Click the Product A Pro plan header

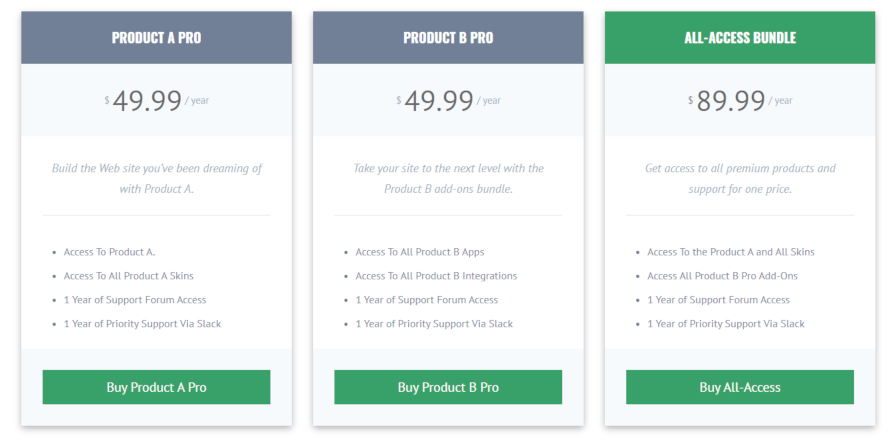156,38
